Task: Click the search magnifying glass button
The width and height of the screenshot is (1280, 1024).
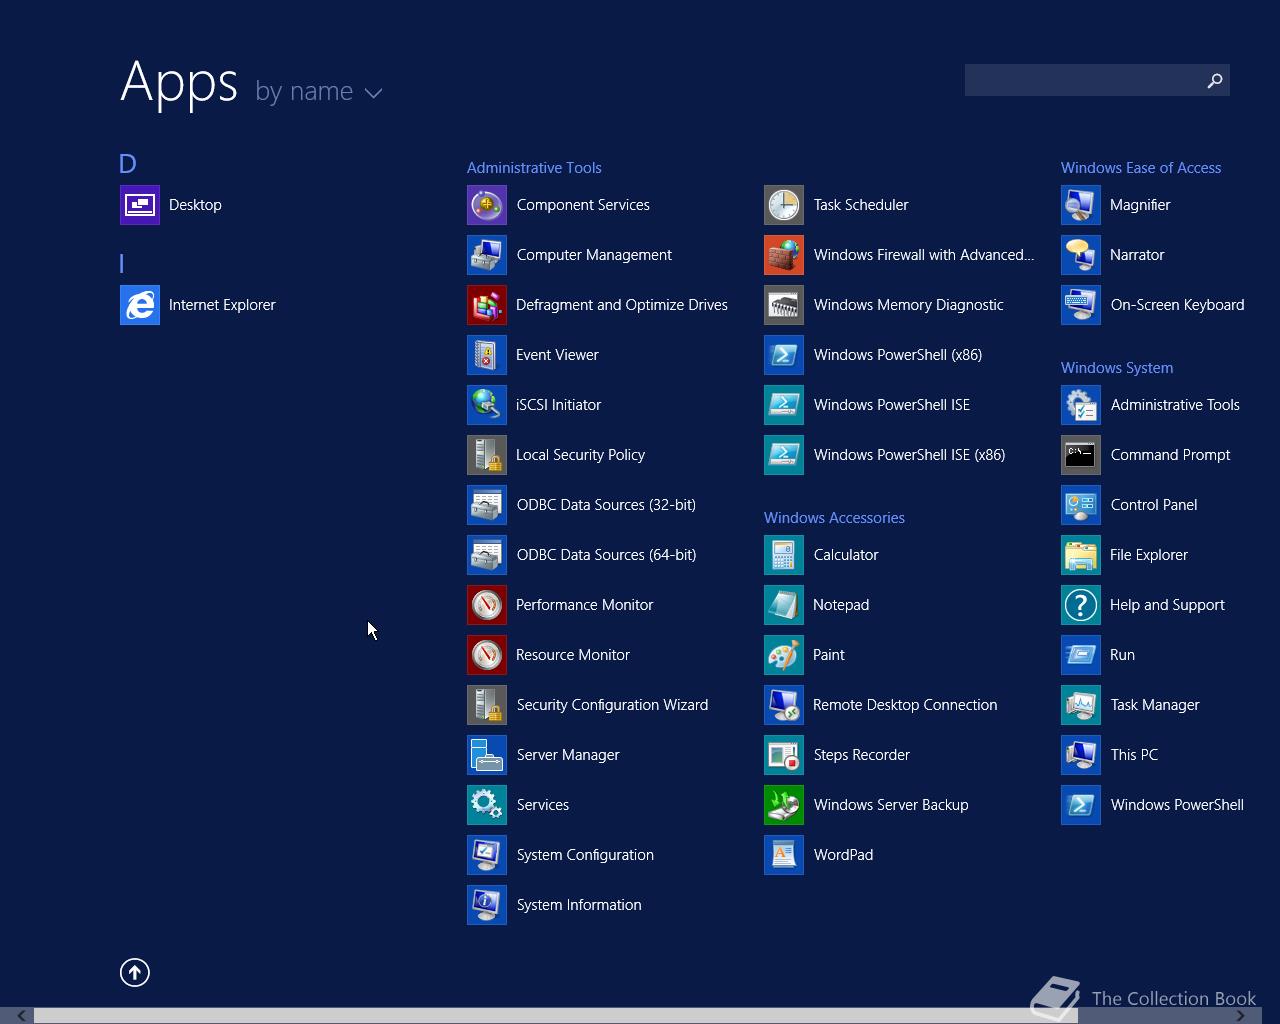Action: point(1214,80)
